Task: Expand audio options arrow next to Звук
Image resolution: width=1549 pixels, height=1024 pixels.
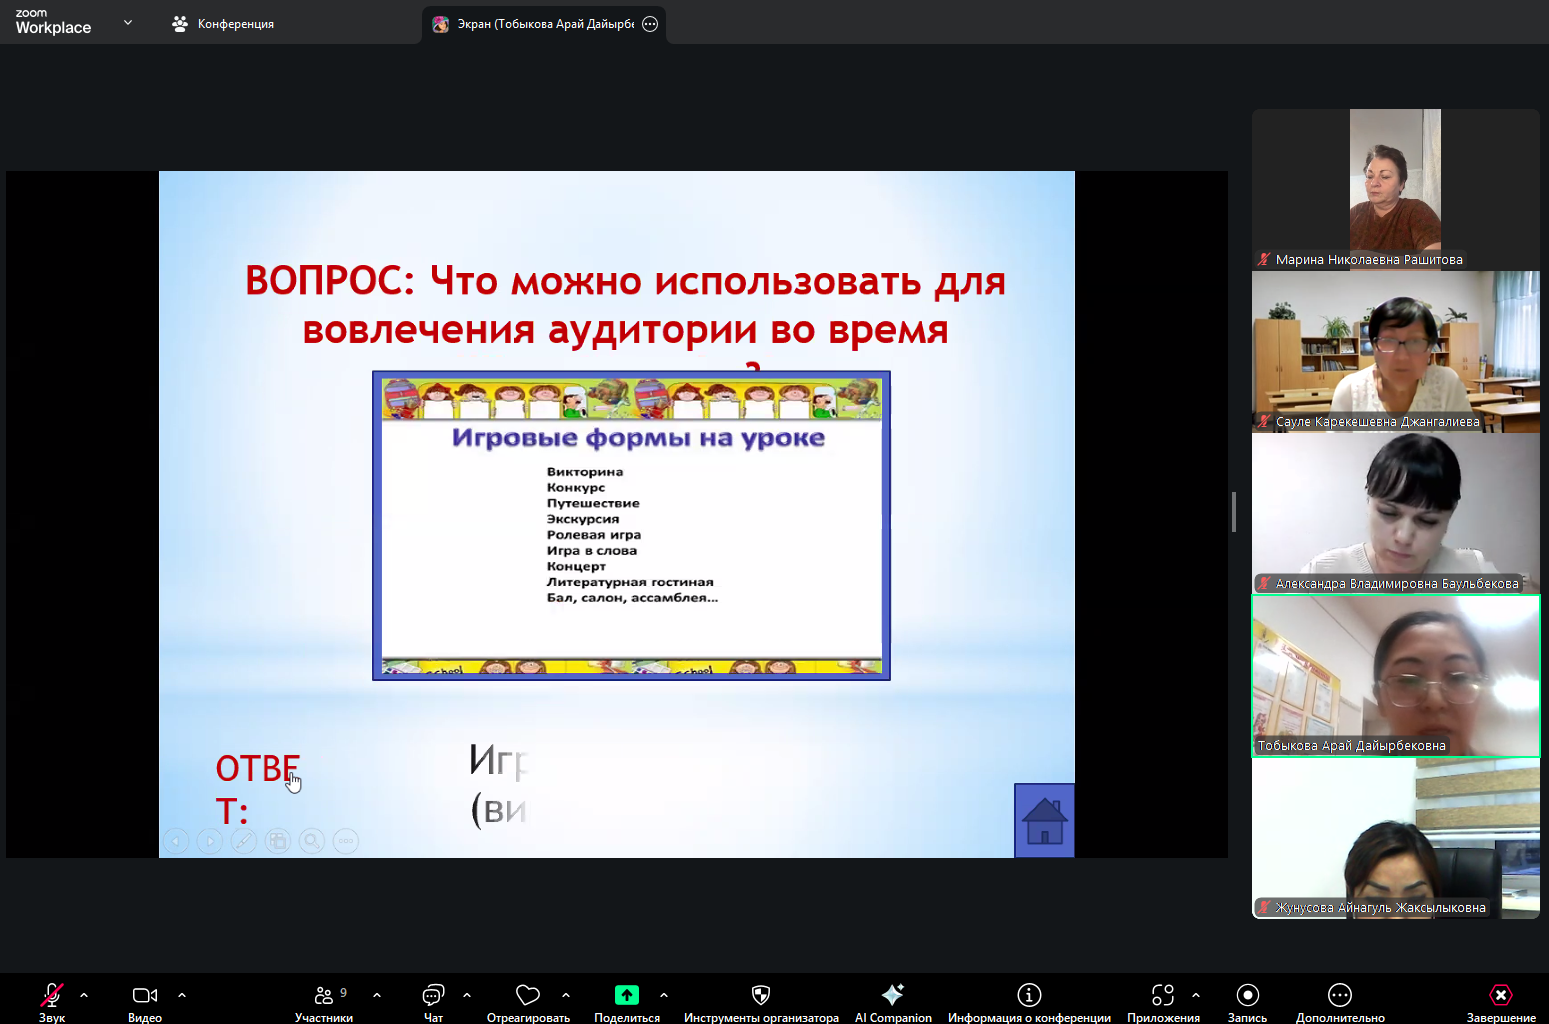Action: pos(84,995)
